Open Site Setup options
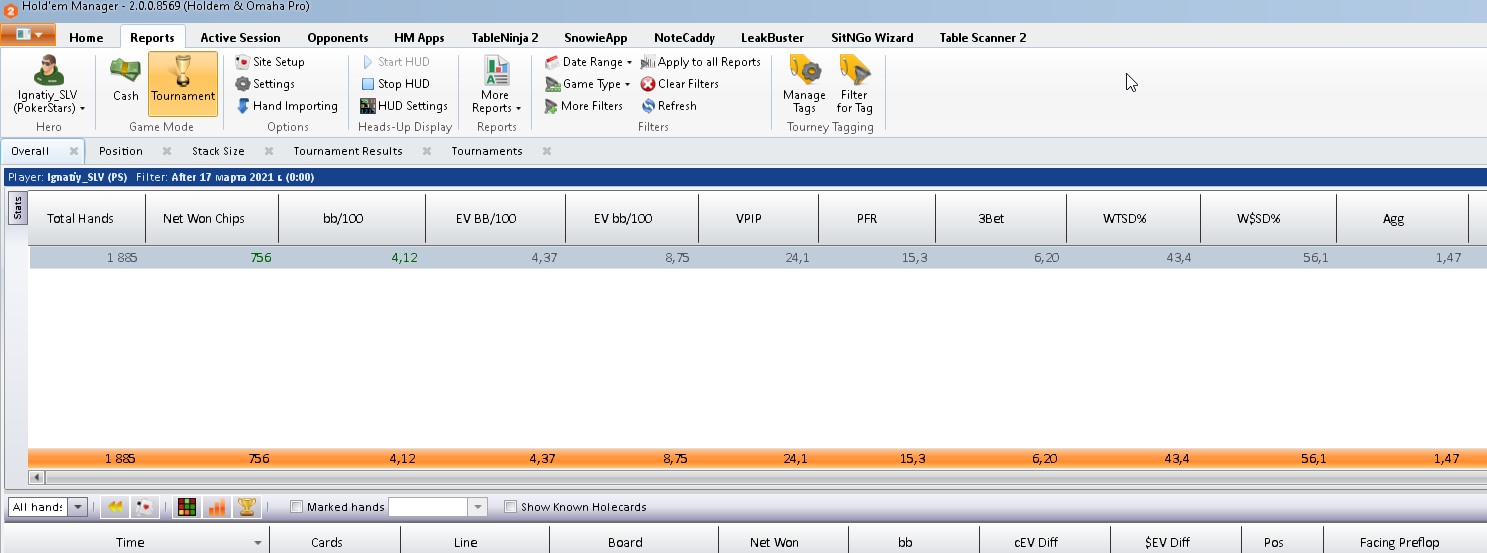The image size is (1487, 553). (270, 62)
